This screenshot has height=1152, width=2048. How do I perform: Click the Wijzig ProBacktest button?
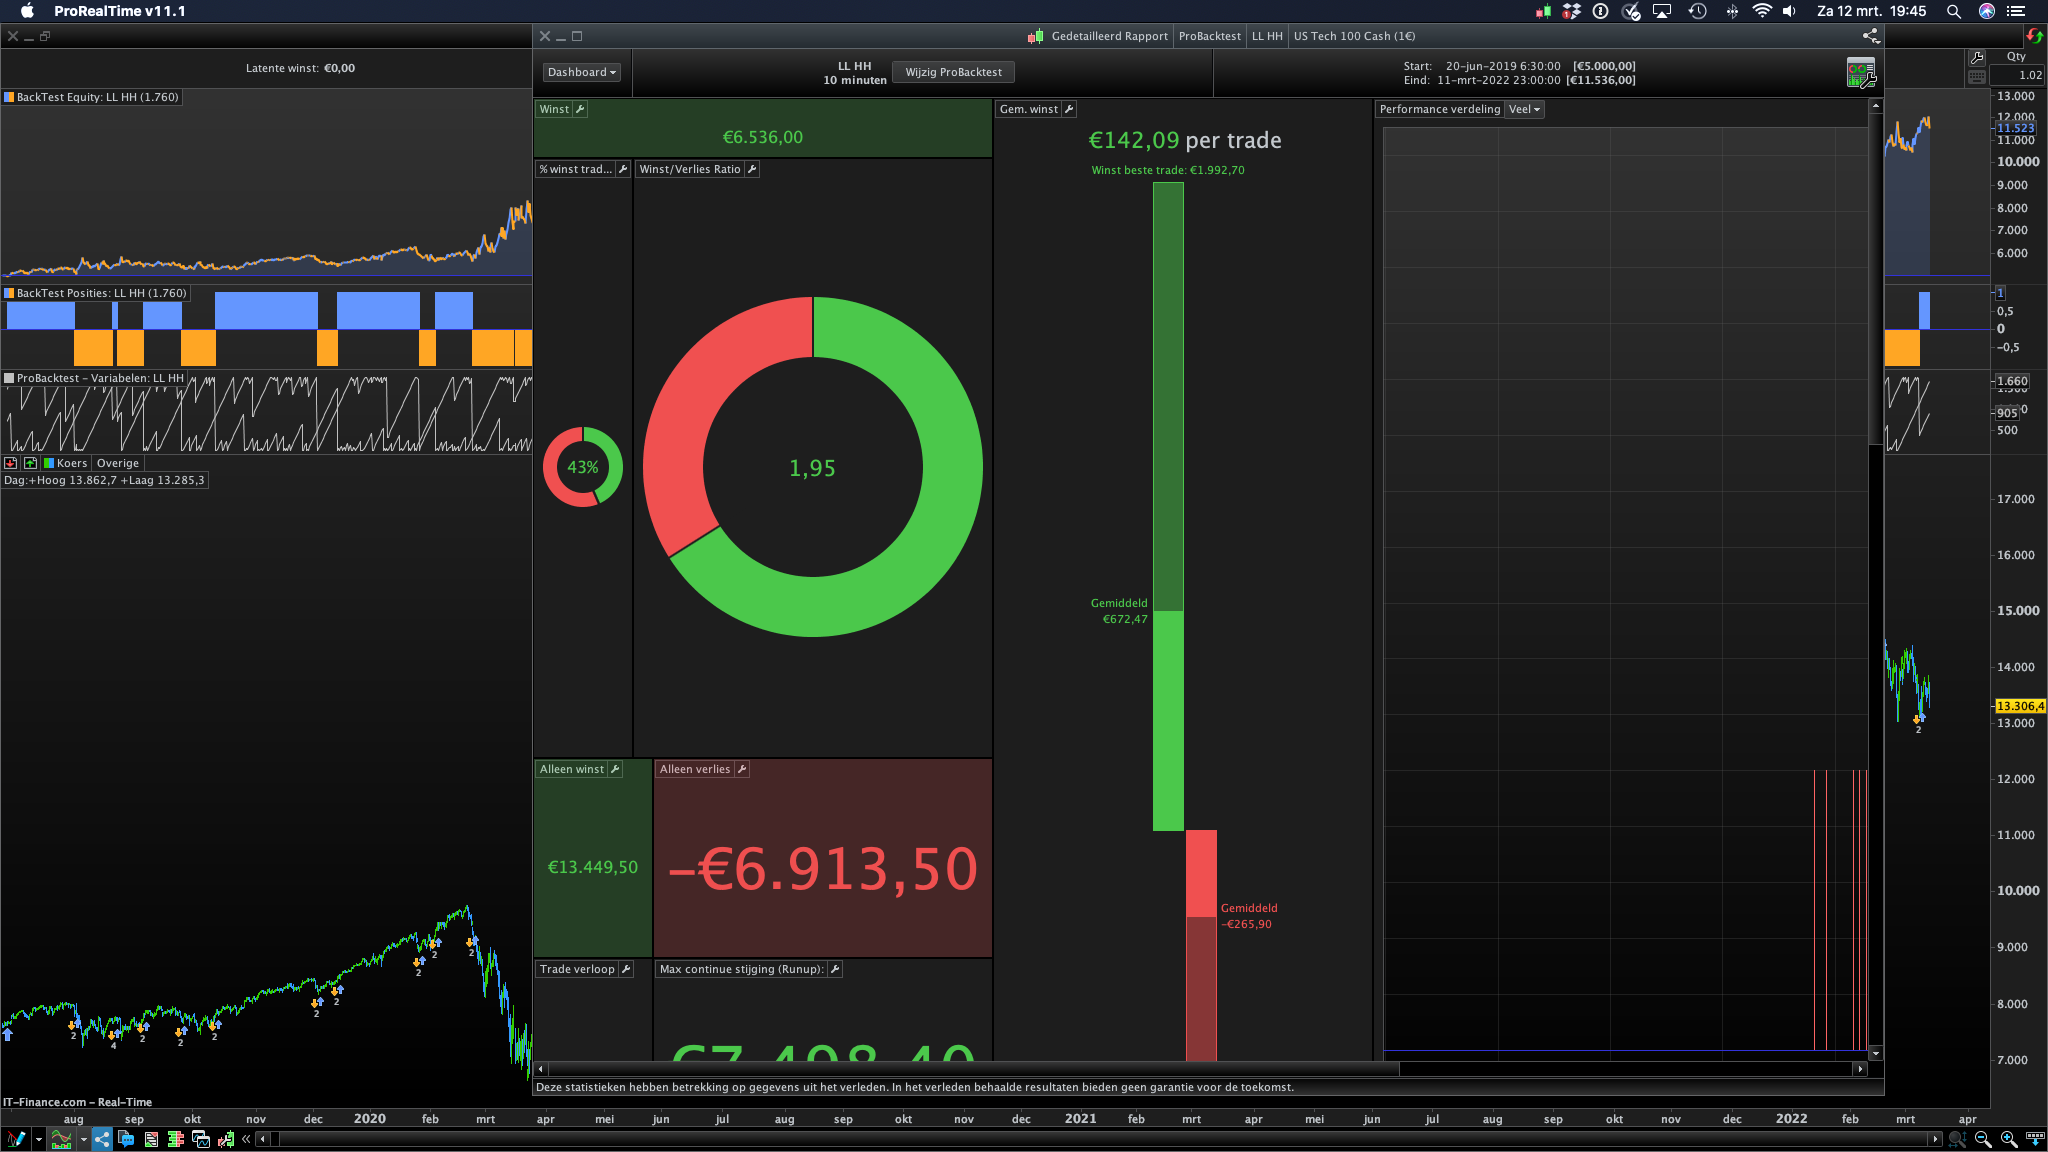tap(953, 73)
